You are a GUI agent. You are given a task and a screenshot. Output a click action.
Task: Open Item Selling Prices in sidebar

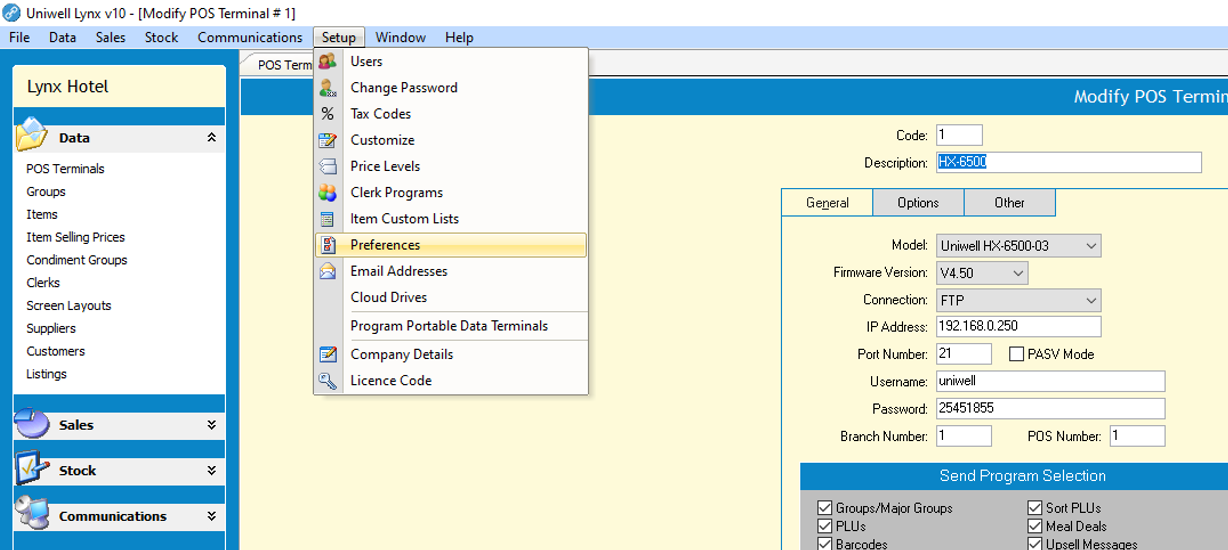[75, 237]
